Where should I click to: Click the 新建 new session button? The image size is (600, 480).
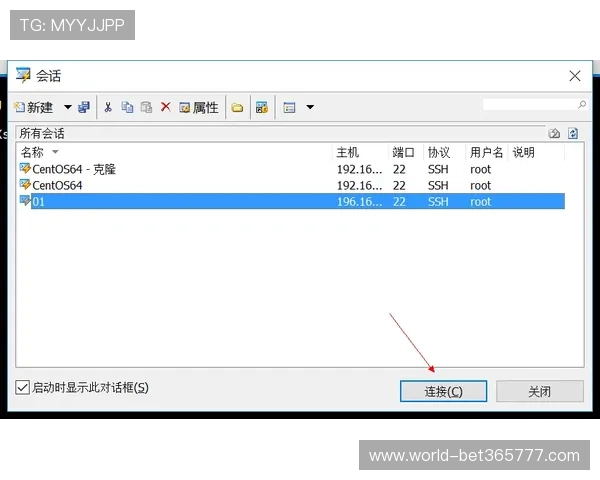[34, 107]
